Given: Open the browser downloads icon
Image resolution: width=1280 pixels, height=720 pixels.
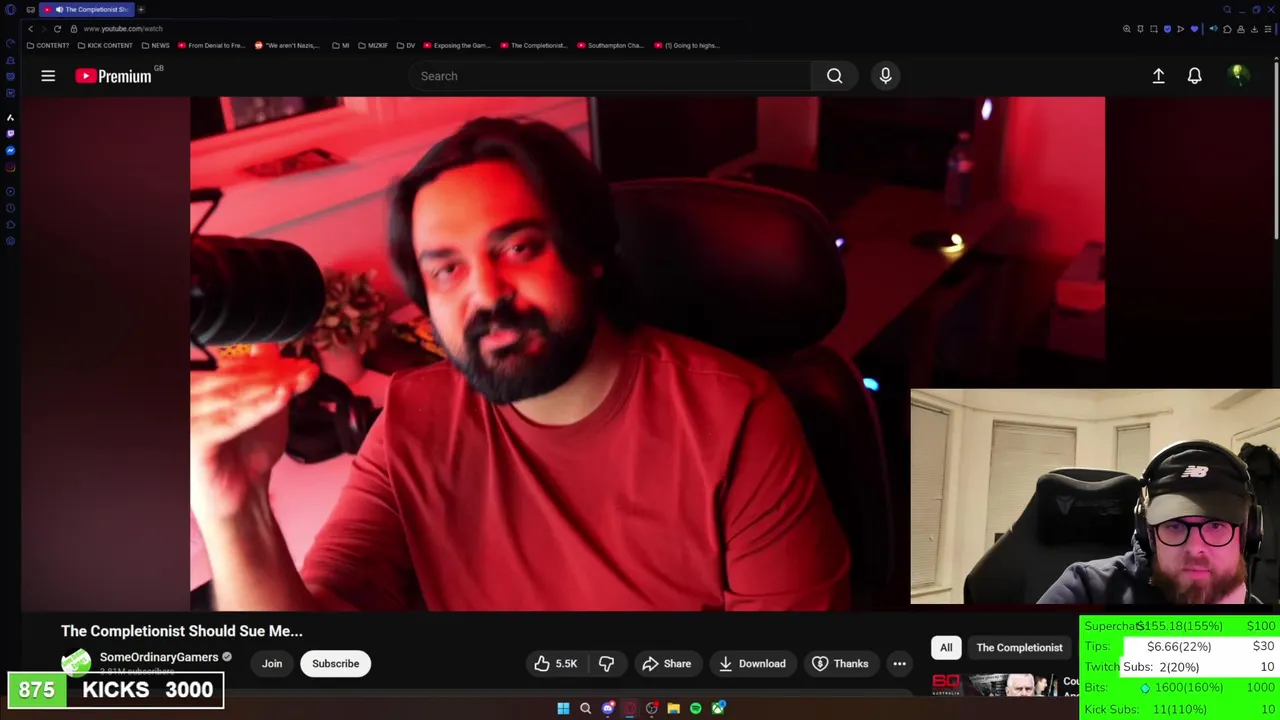Looking at the screenshot, I should point(1254,29).
